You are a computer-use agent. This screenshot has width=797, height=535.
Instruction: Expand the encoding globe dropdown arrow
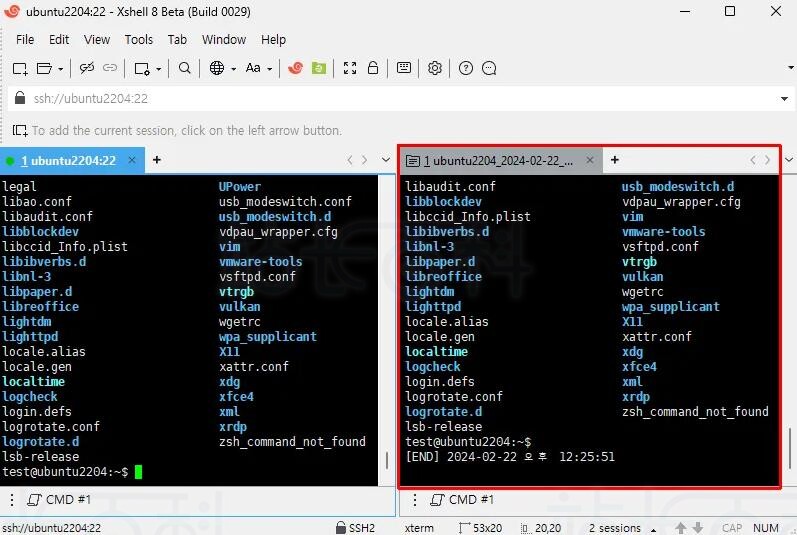click(234, 69)
